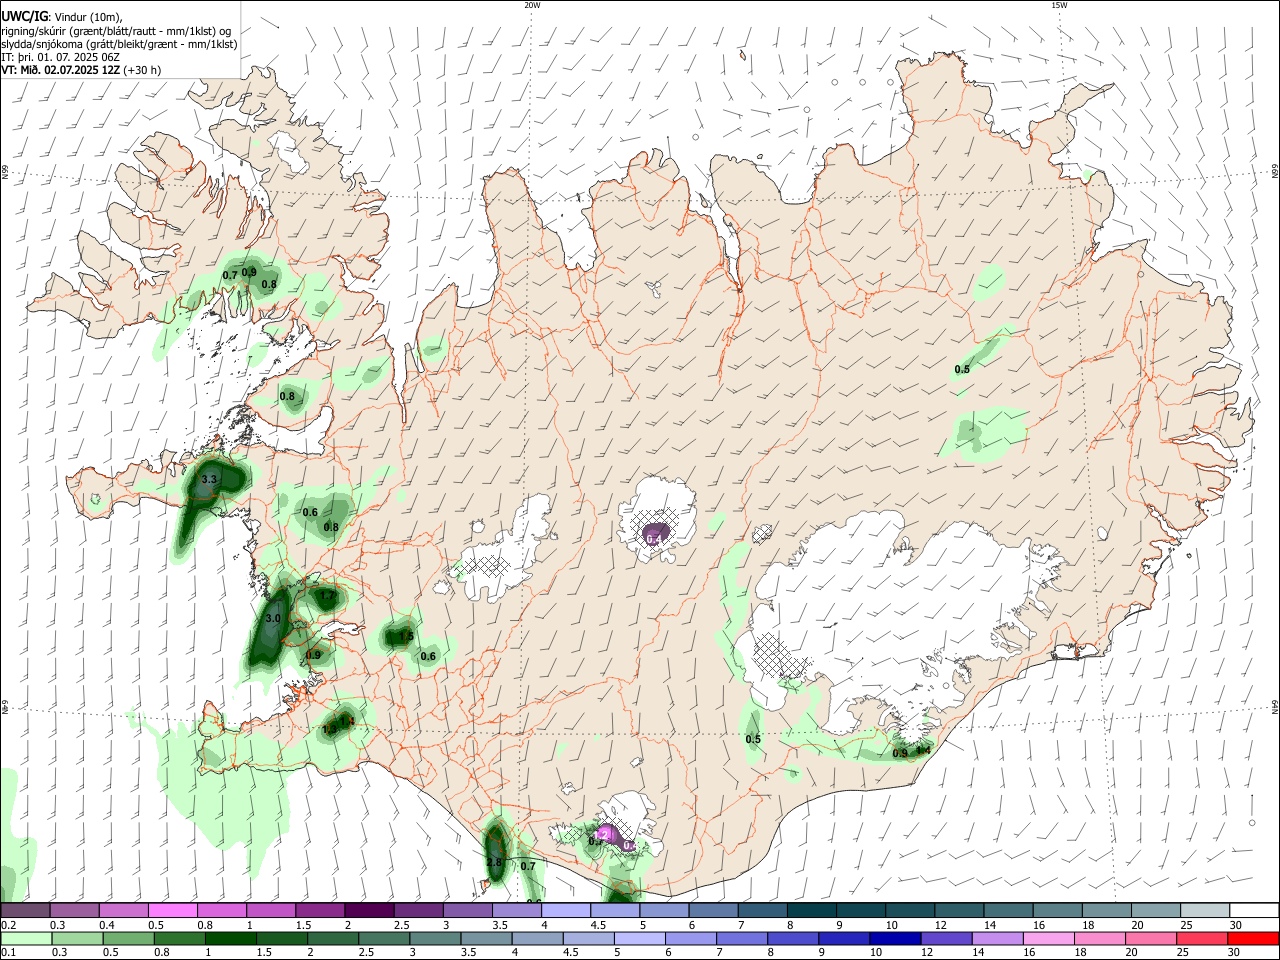Click the '0.1' legend label

8,953
